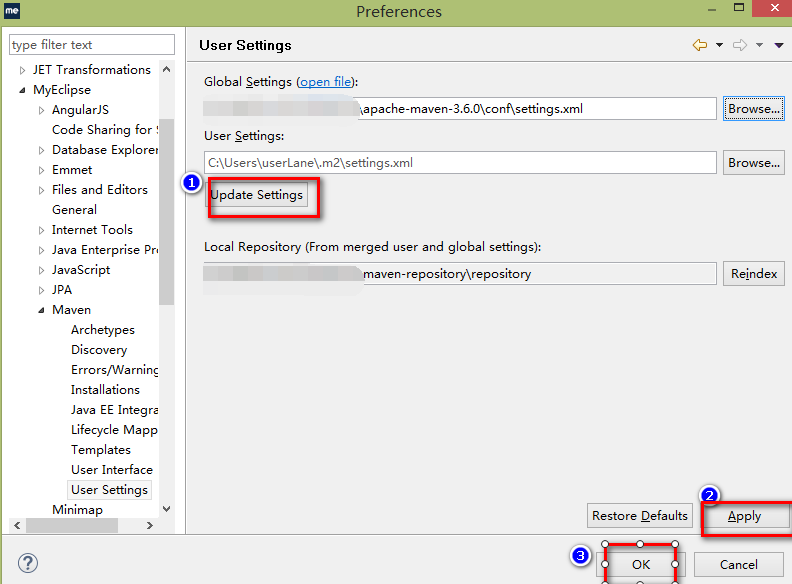Open the forward history dropdown arrow
Viewport: 792px width, 584px height.
(759, 45)
